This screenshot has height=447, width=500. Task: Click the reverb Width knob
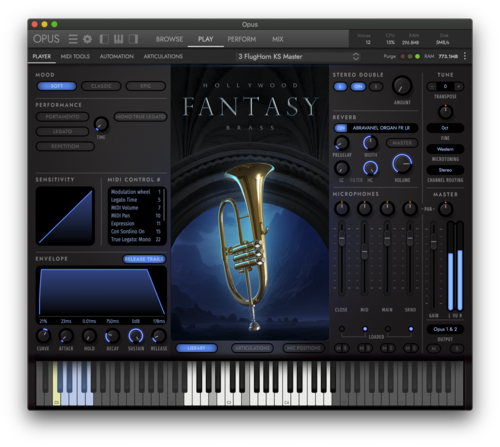click(370, 143)
